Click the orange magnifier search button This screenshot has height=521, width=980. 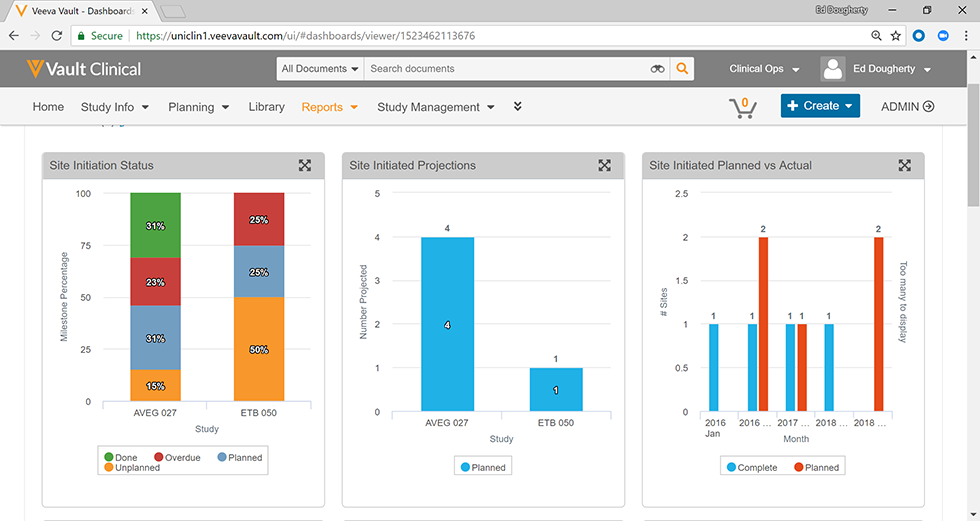682,69
